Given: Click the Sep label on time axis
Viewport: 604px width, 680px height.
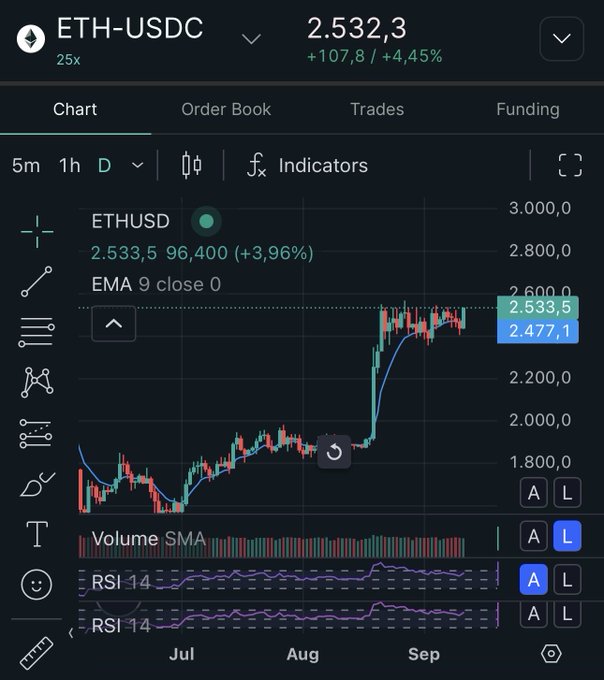Looking at the screenshot, I should click(x=424, y=654).
